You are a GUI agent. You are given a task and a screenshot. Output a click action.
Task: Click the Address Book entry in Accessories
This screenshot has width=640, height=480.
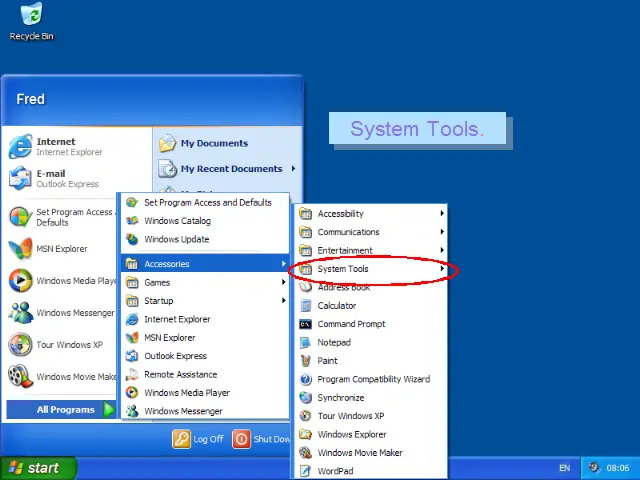coord(371,287)
